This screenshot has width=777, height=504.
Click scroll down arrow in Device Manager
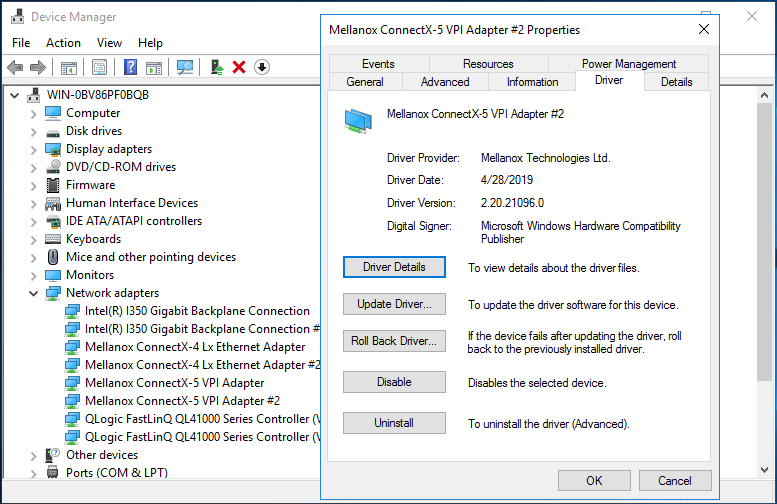click(764, 470)
